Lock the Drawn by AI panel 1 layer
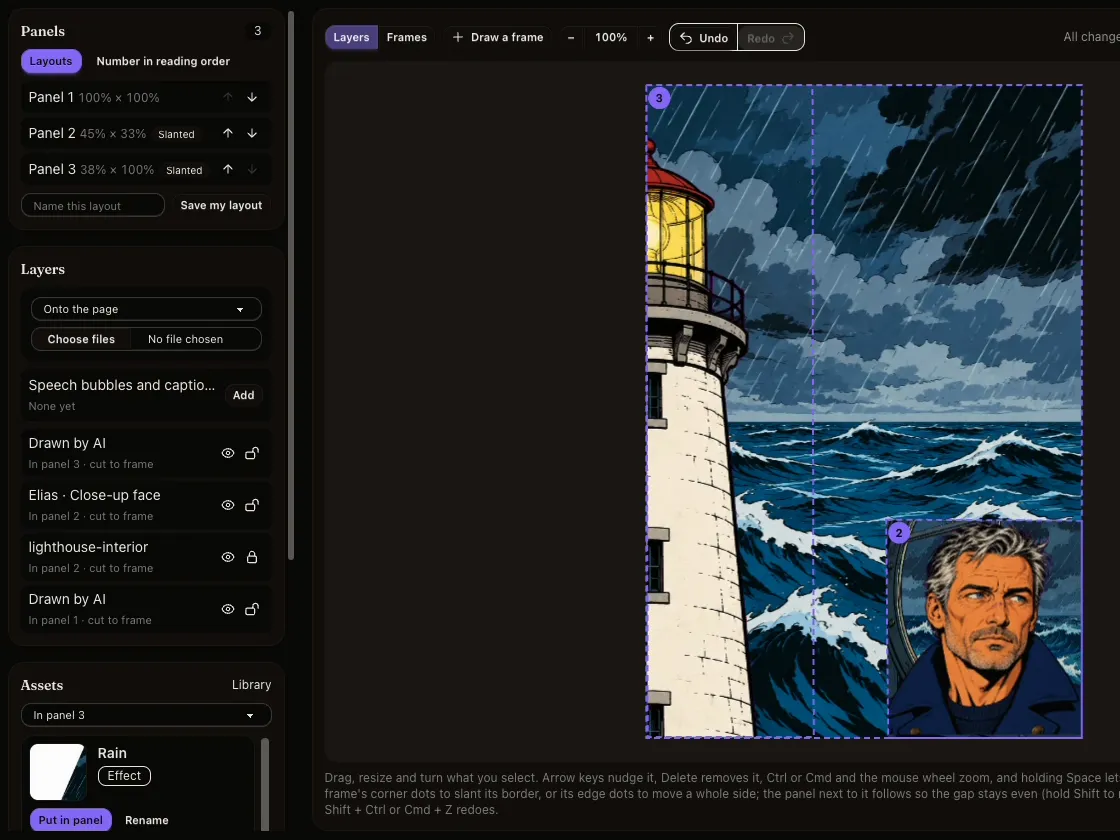 click(x=252, y=609)
